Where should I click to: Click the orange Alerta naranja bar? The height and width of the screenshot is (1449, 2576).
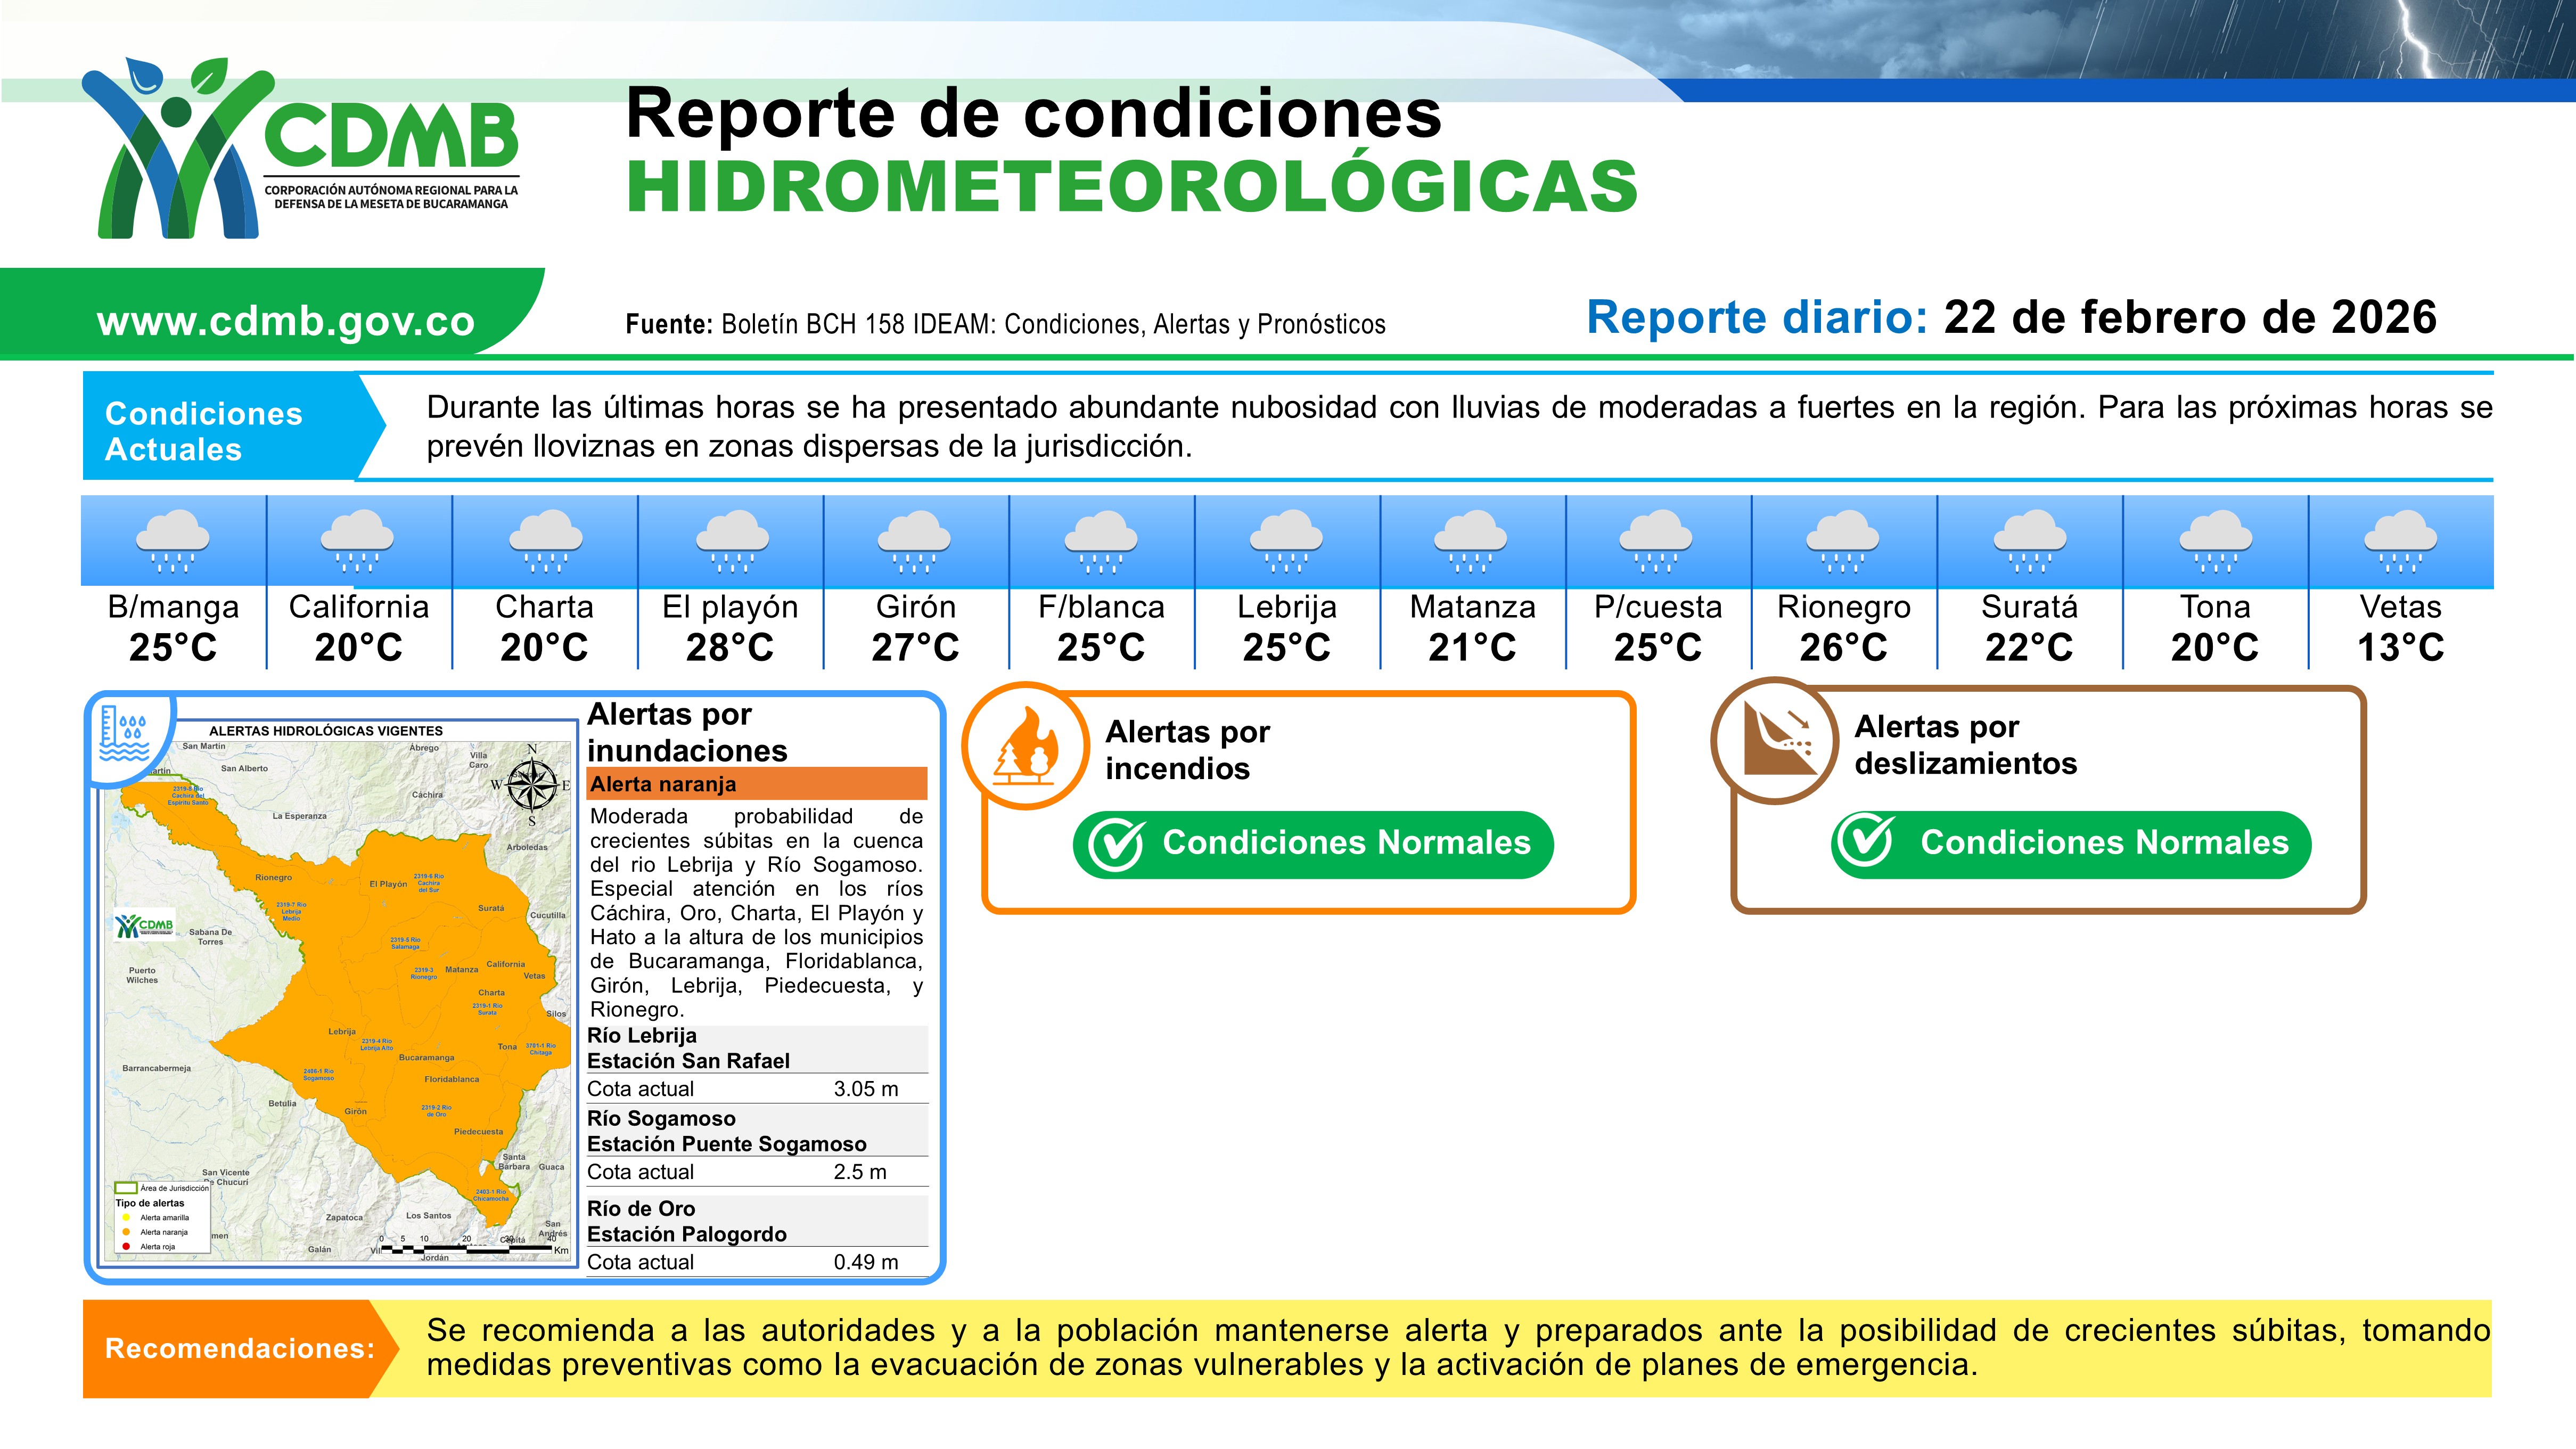click(x=757, y=783)
